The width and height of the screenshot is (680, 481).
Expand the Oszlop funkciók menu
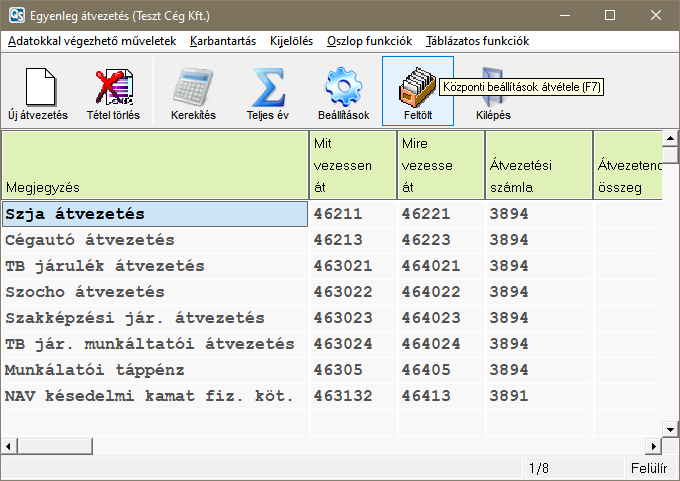point(369,41)
